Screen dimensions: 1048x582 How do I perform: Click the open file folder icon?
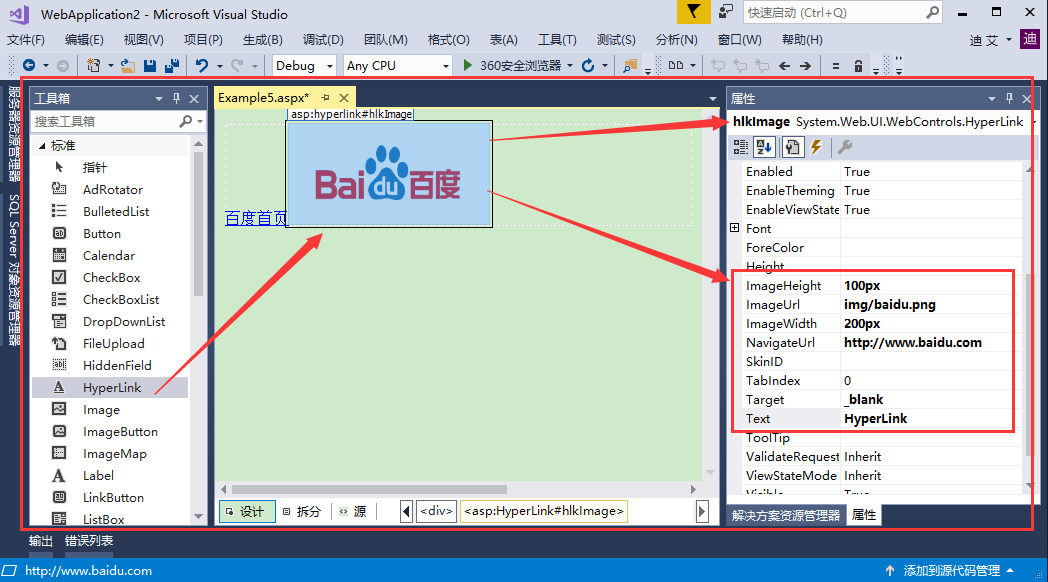click(x=128, y=65)
